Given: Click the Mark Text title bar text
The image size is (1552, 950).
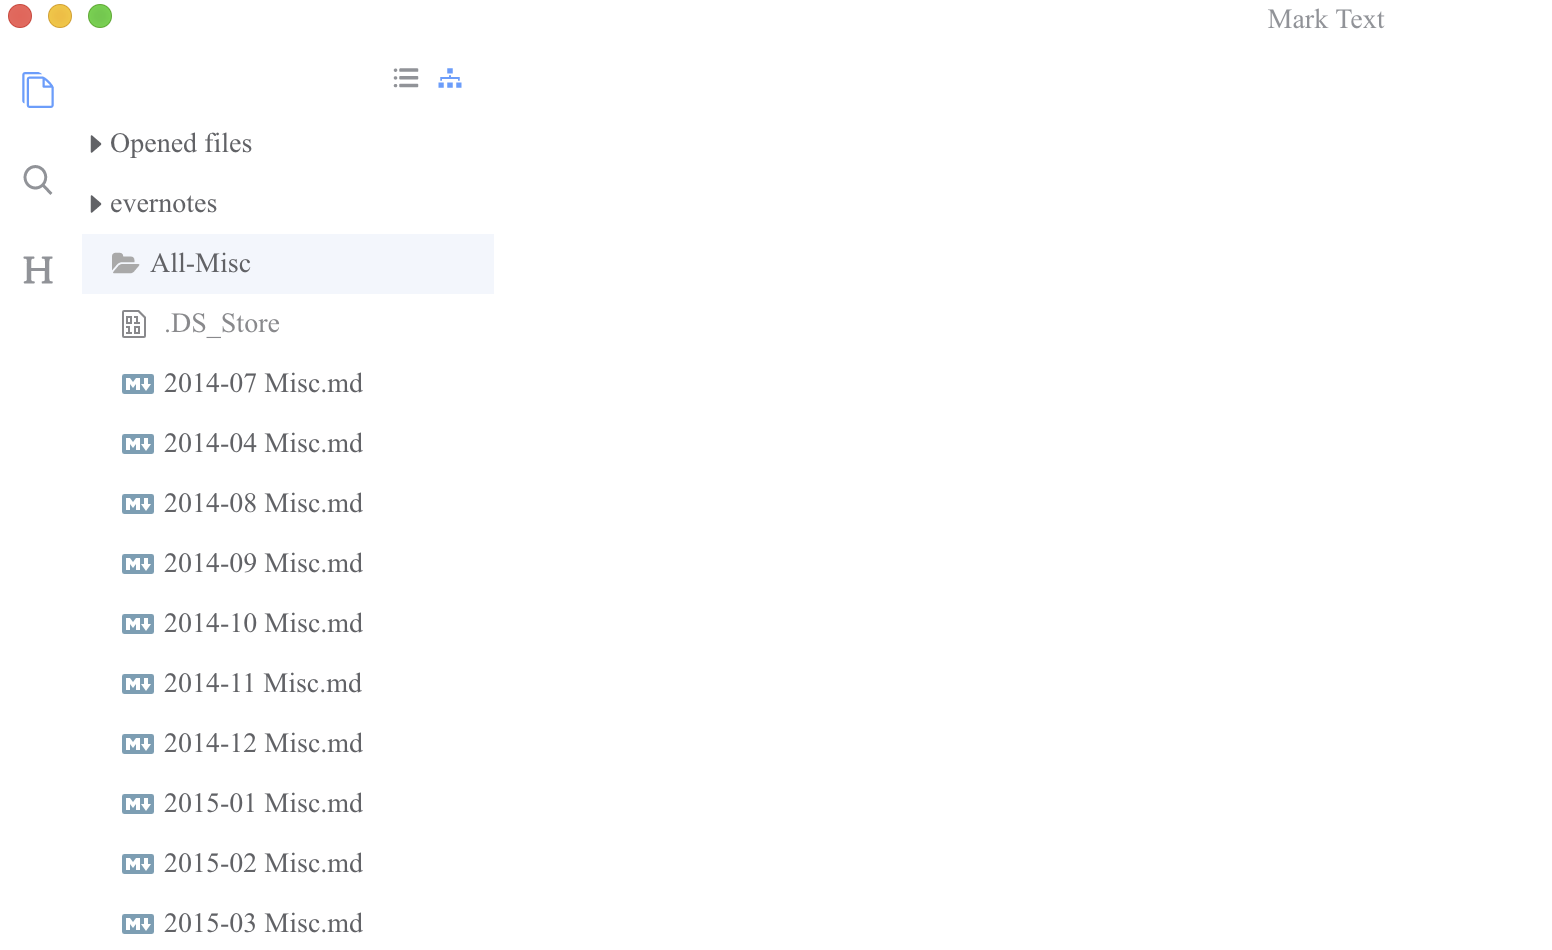Looking at the screenshot, I should click(x=1325, y=18).
